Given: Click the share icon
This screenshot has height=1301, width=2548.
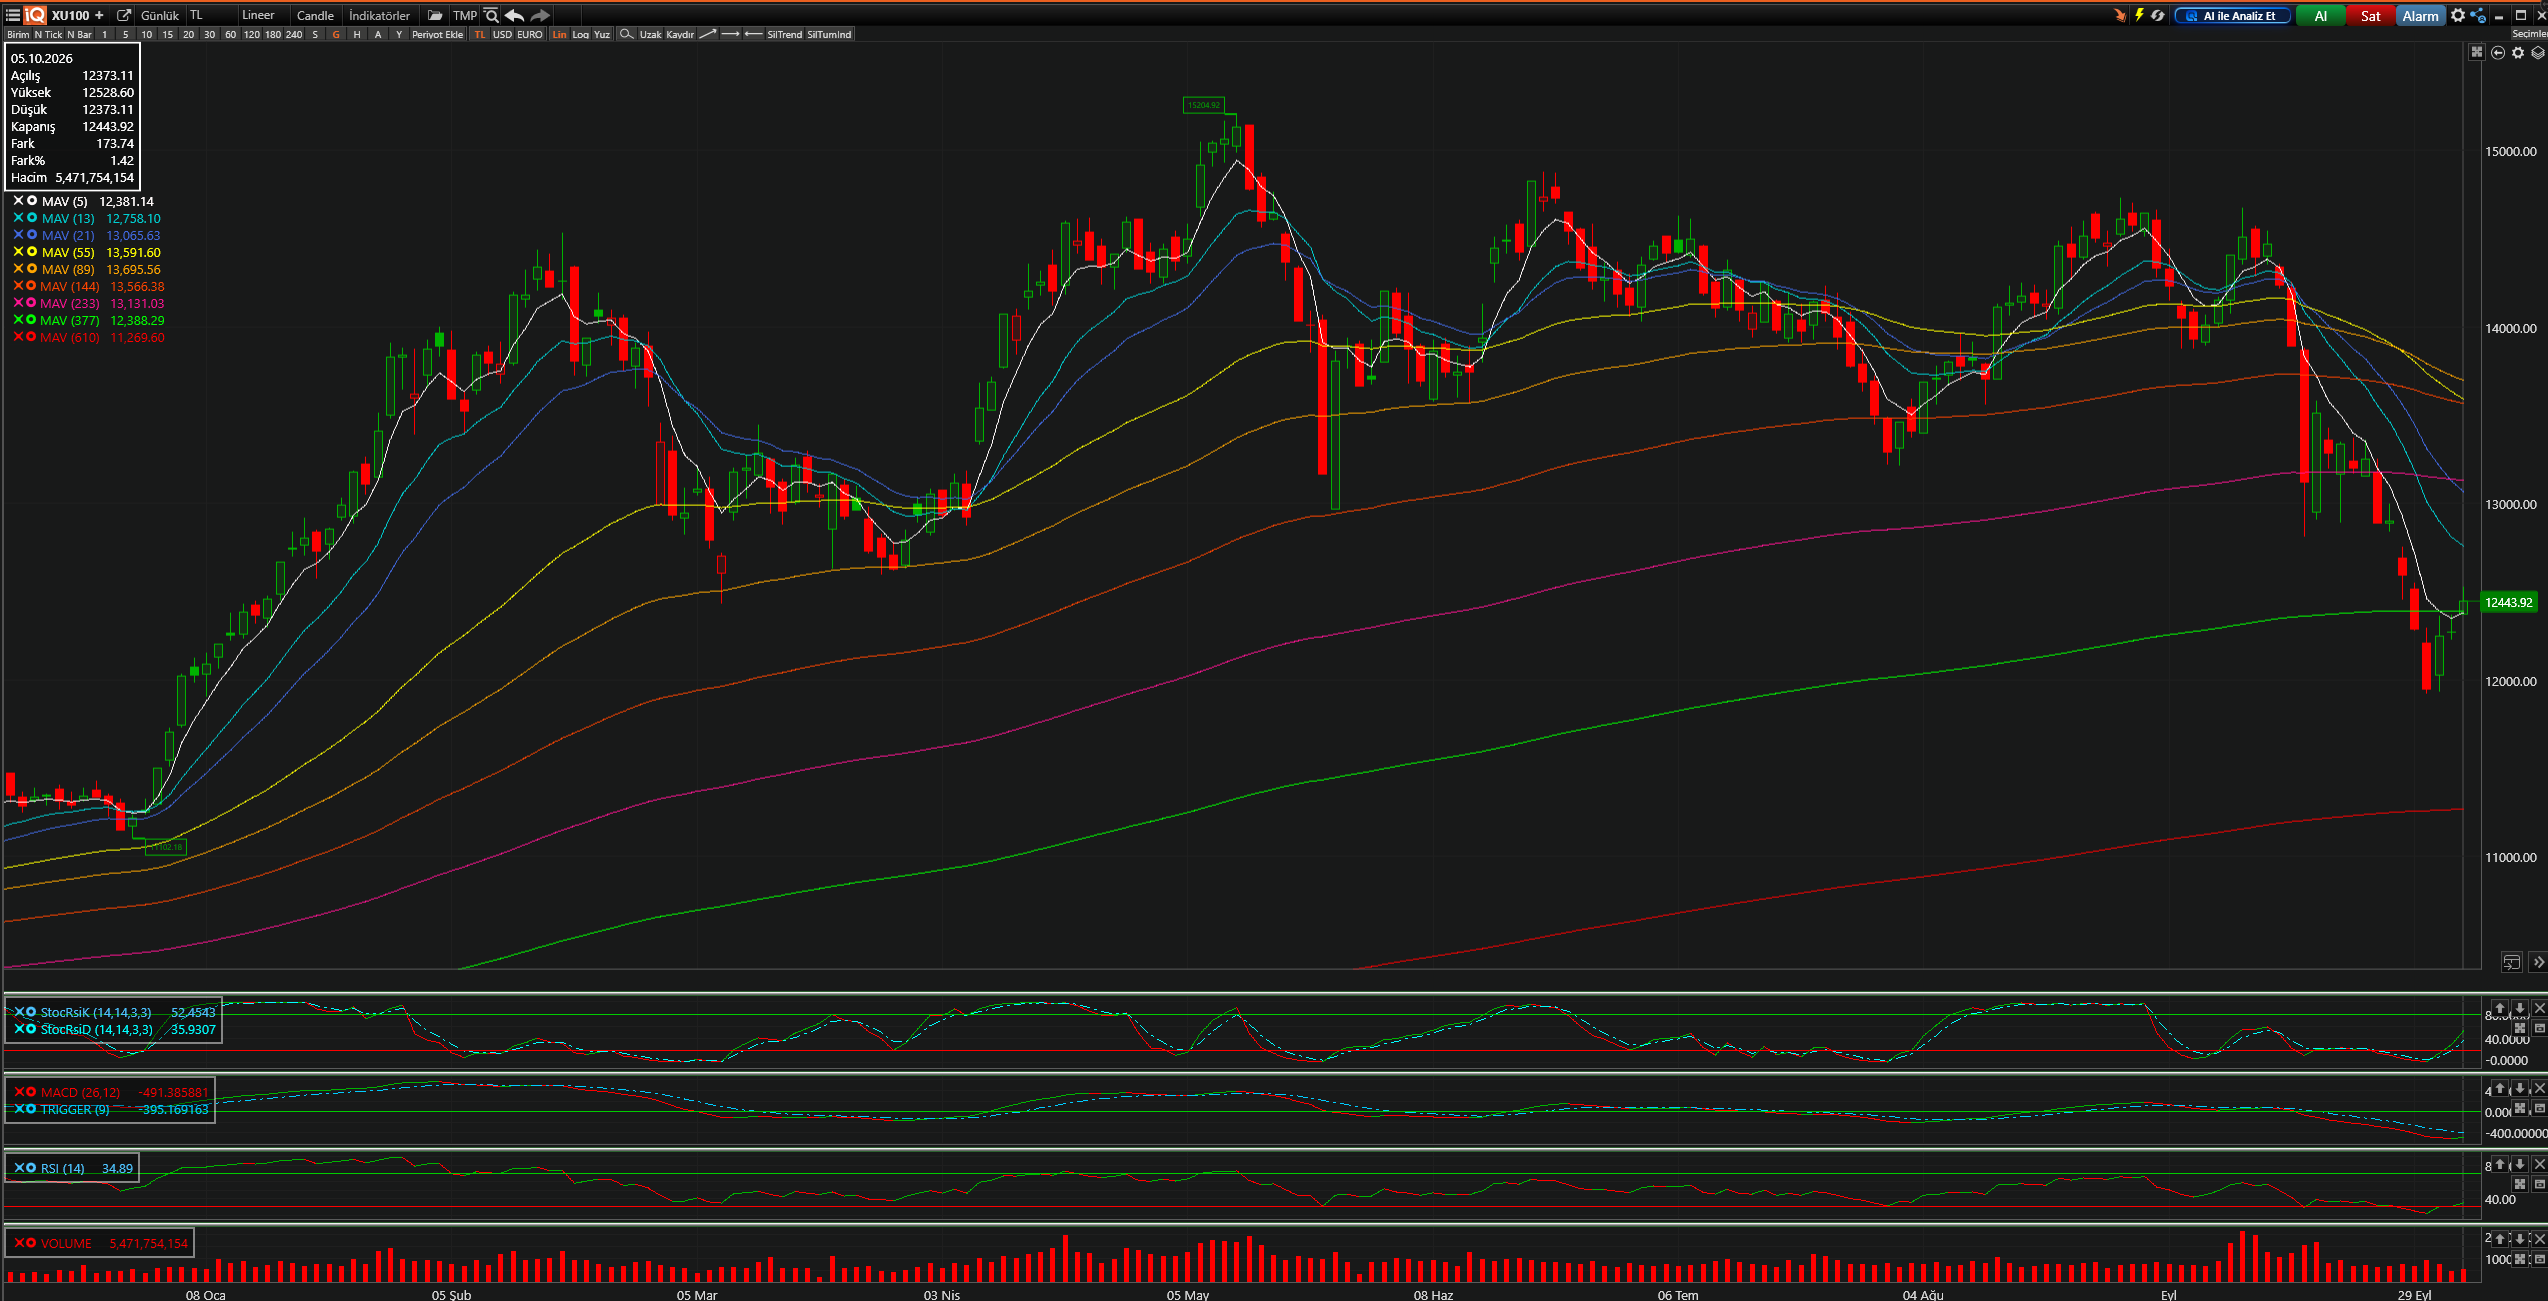Looking at the screenshot, I should (x=2478, y=15).
